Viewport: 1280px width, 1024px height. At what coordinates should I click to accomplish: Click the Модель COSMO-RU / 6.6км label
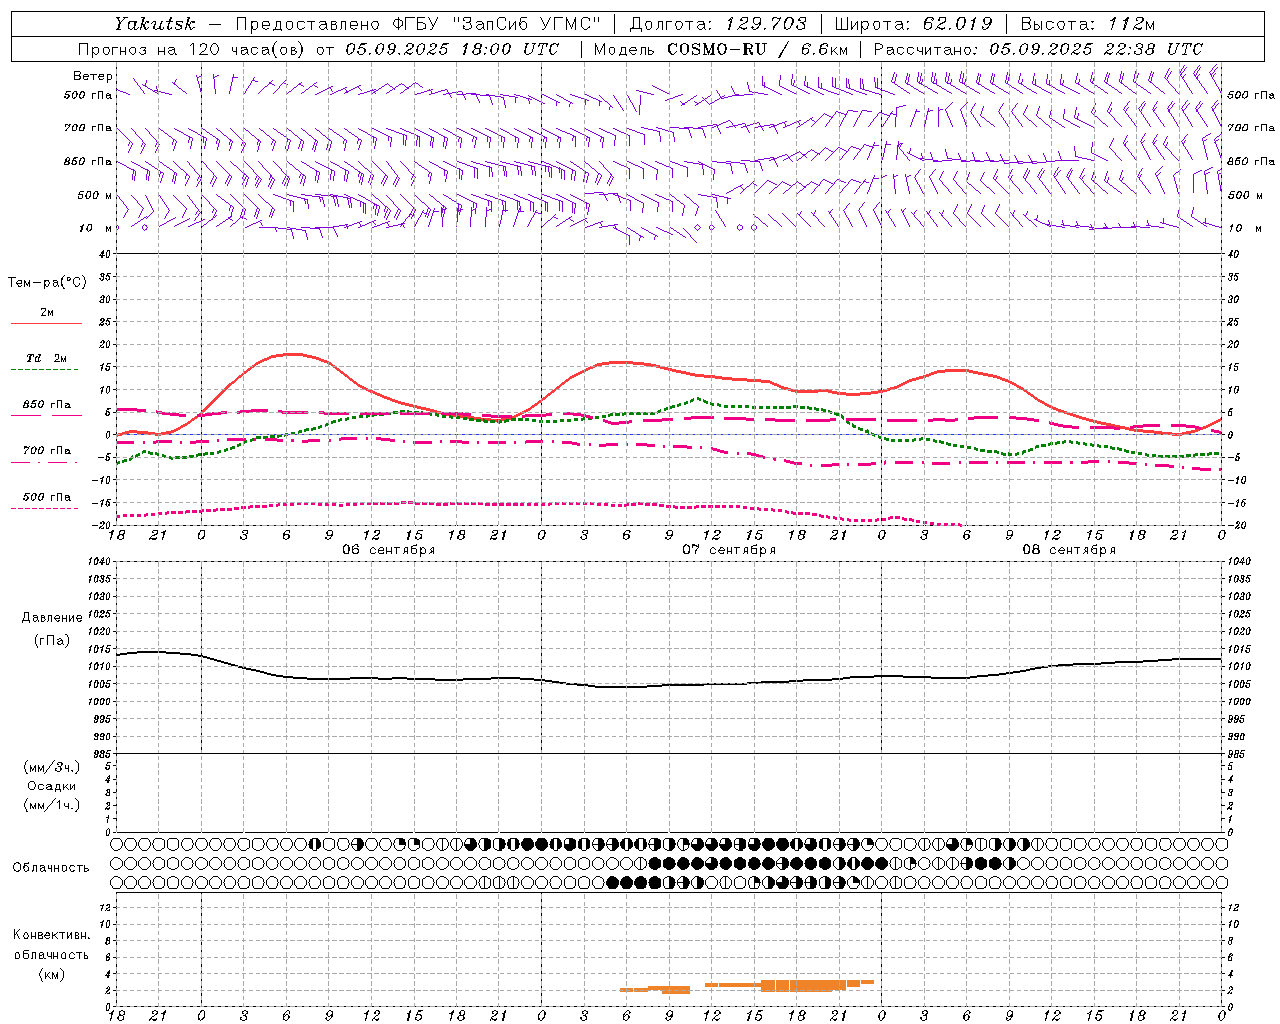point(721,49)
